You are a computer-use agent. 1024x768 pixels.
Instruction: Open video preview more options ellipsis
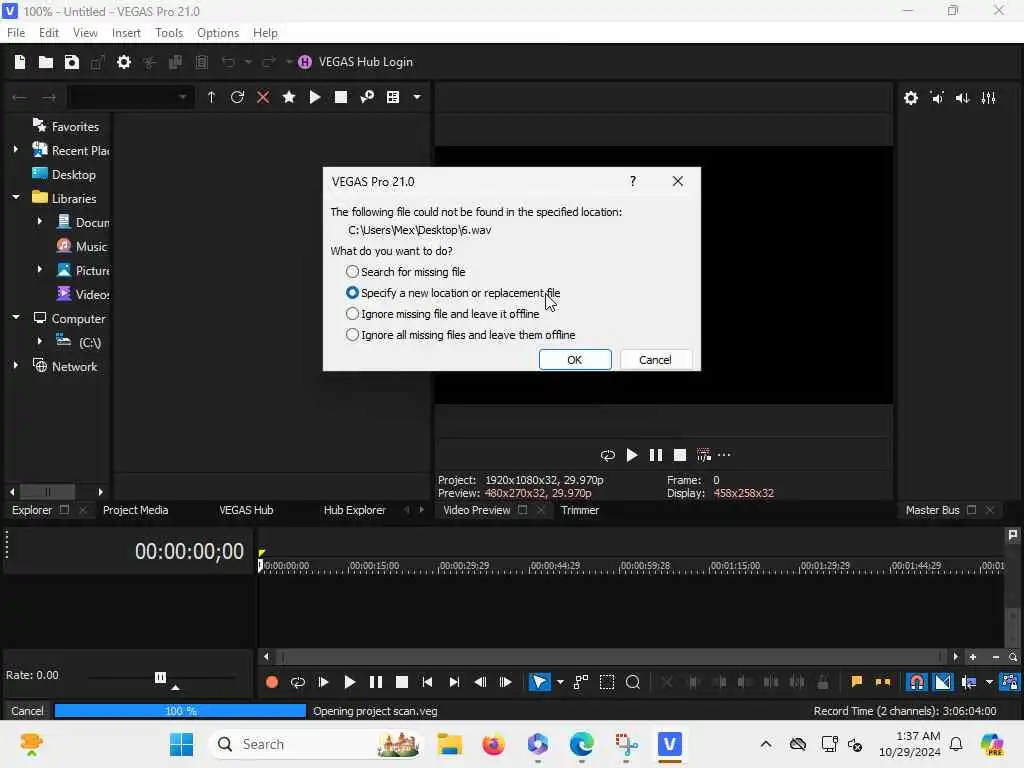[724, 455]
